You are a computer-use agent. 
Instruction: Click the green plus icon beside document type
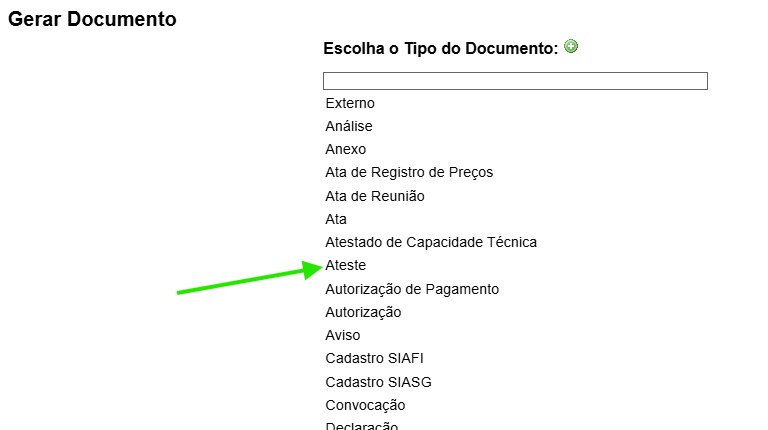click(571, 46)
